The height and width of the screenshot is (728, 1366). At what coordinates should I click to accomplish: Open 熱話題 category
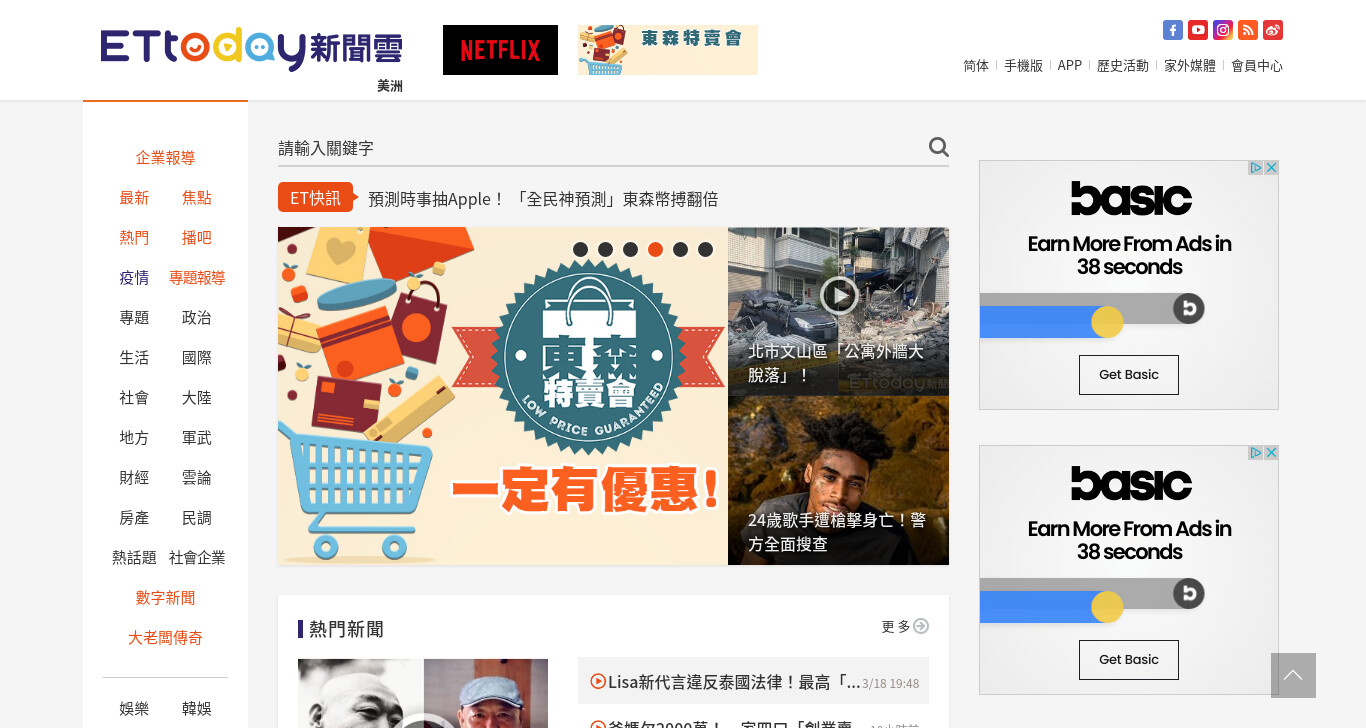(134, 557)
